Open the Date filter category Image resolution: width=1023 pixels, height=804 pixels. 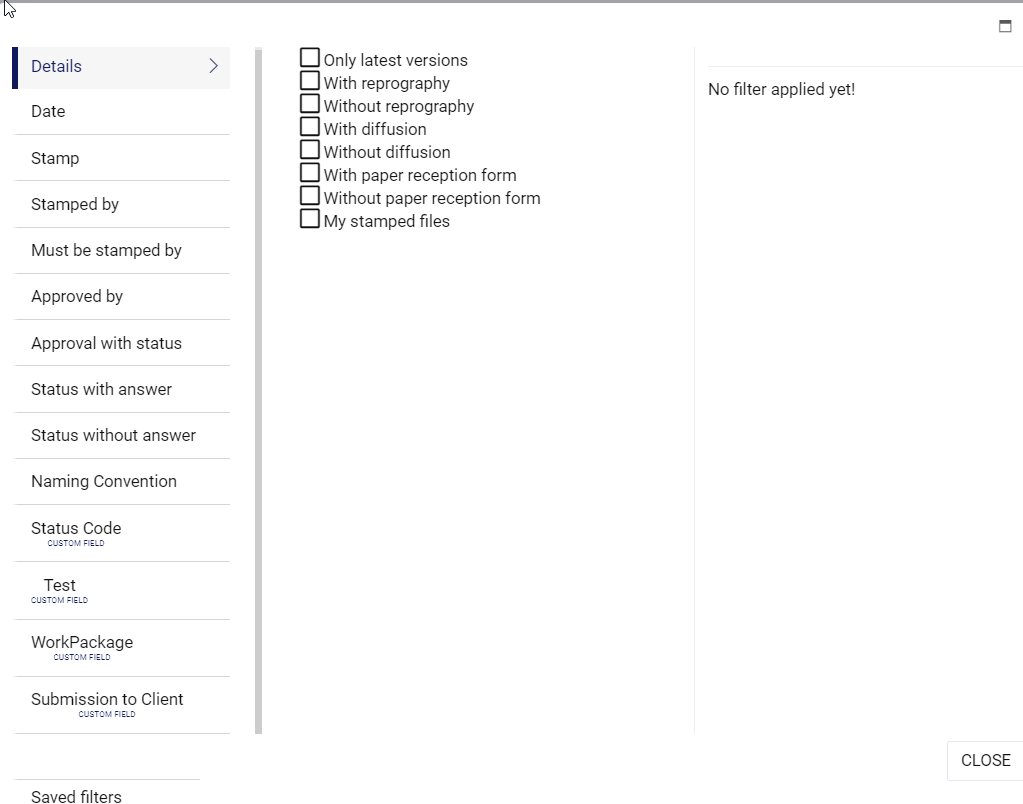[48, 112]
